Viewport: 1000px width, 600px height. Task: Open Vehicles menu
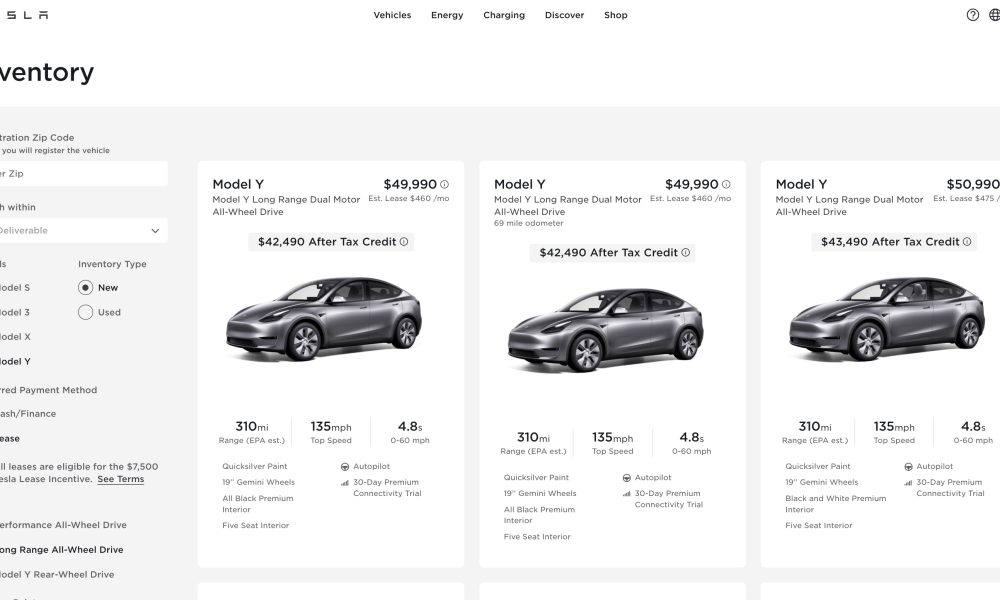pyautogui.click(x=392, y=15)
